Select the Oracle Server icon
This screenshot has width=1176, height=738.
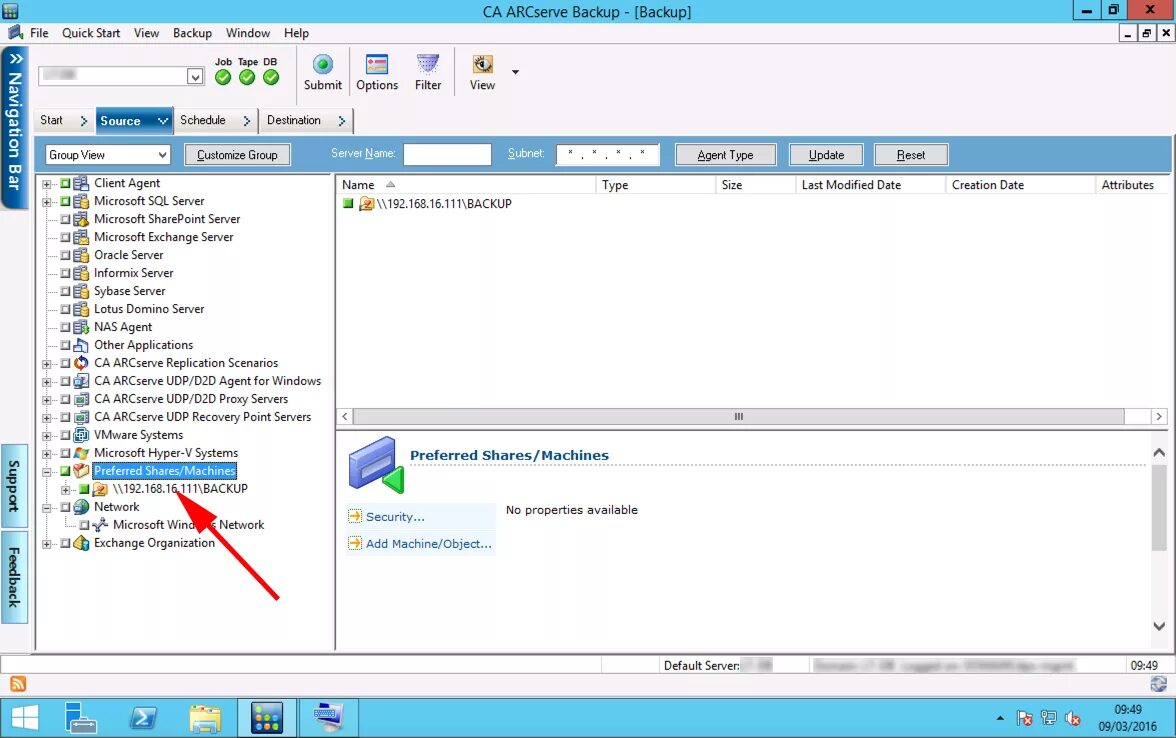point(81,255)
